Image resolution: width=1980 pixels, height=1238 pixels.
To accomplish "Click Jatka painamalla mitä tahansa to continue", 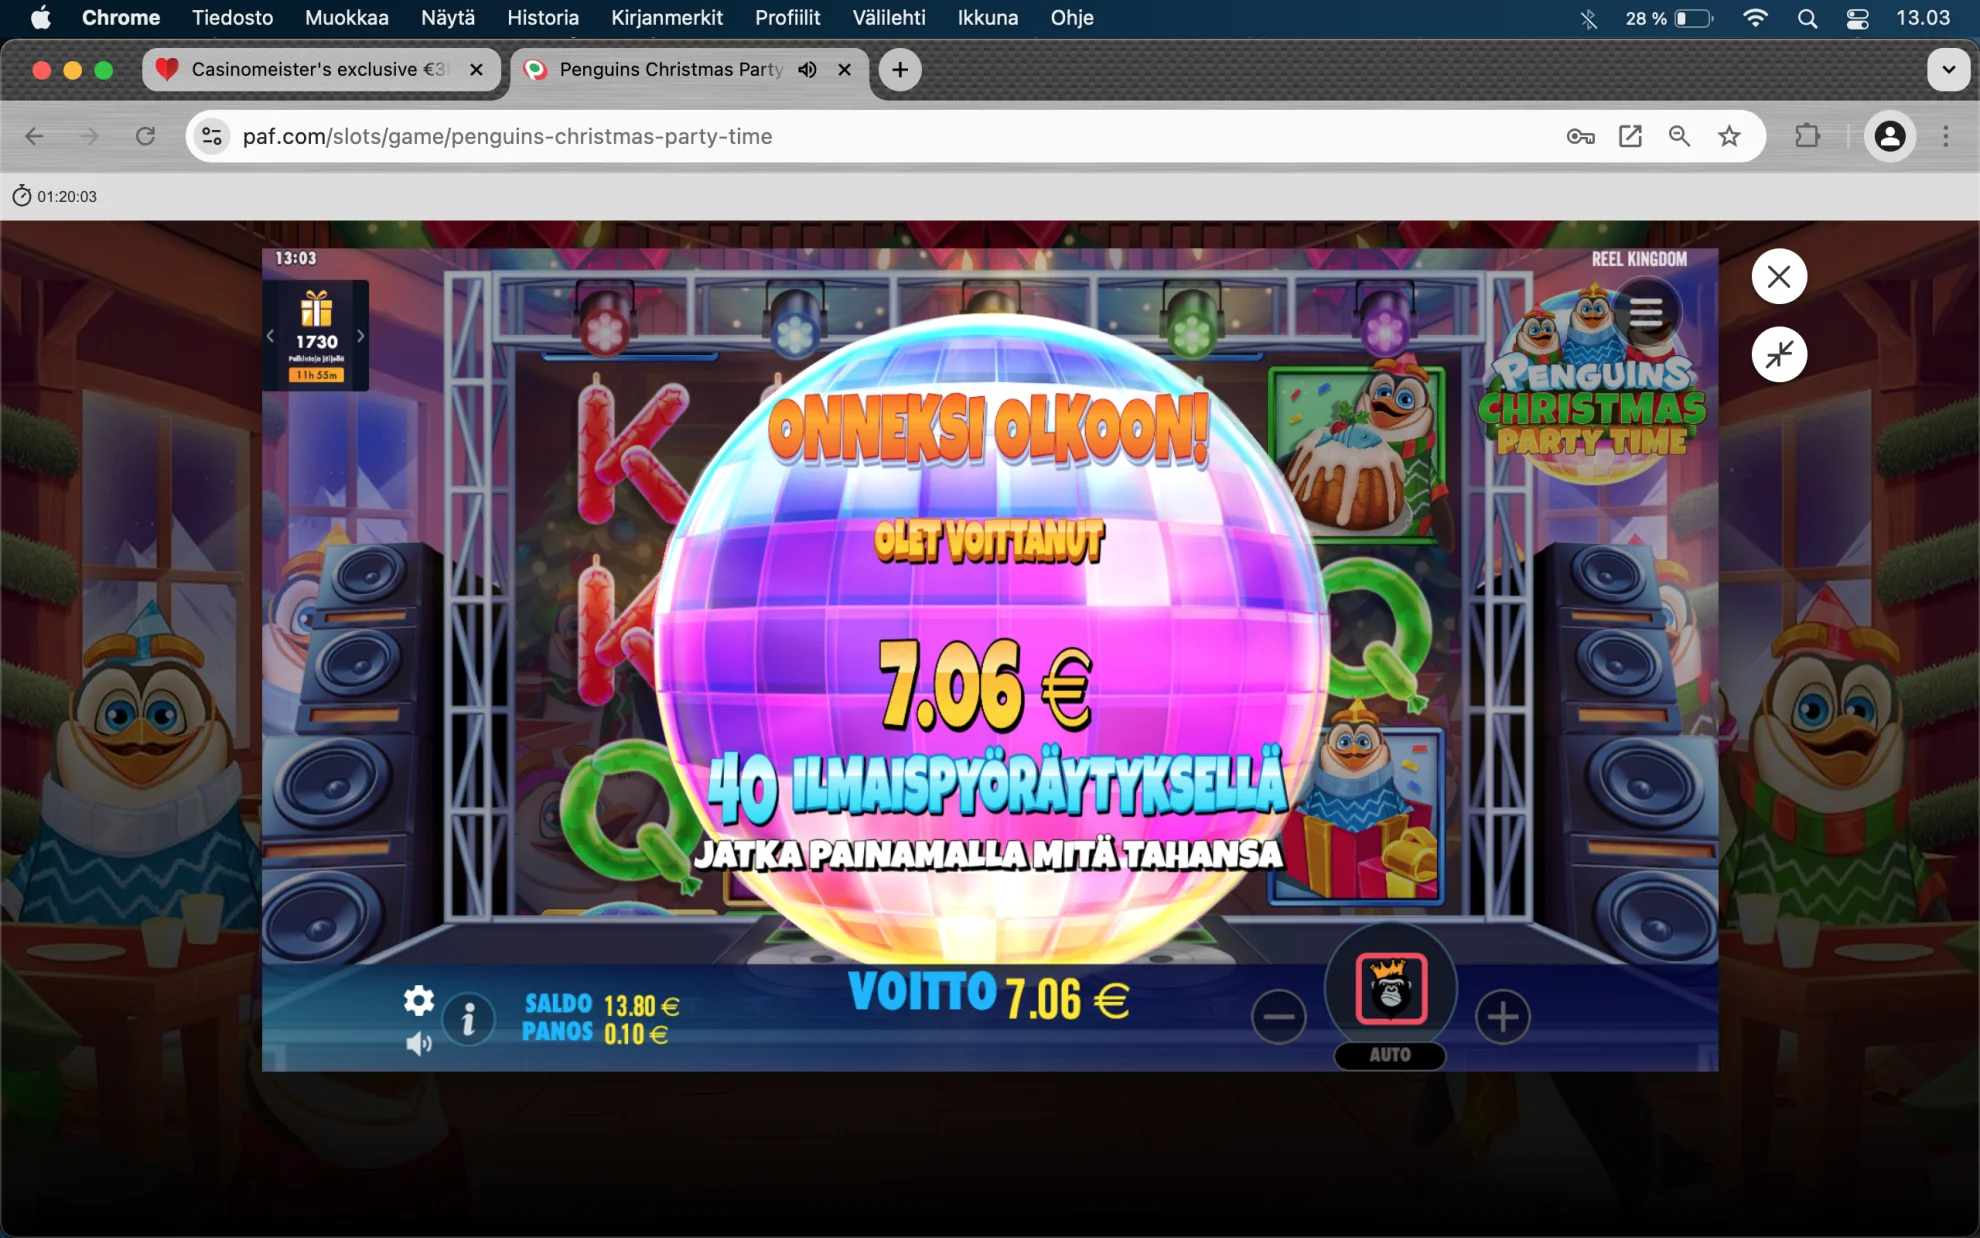I will [988, 854].
